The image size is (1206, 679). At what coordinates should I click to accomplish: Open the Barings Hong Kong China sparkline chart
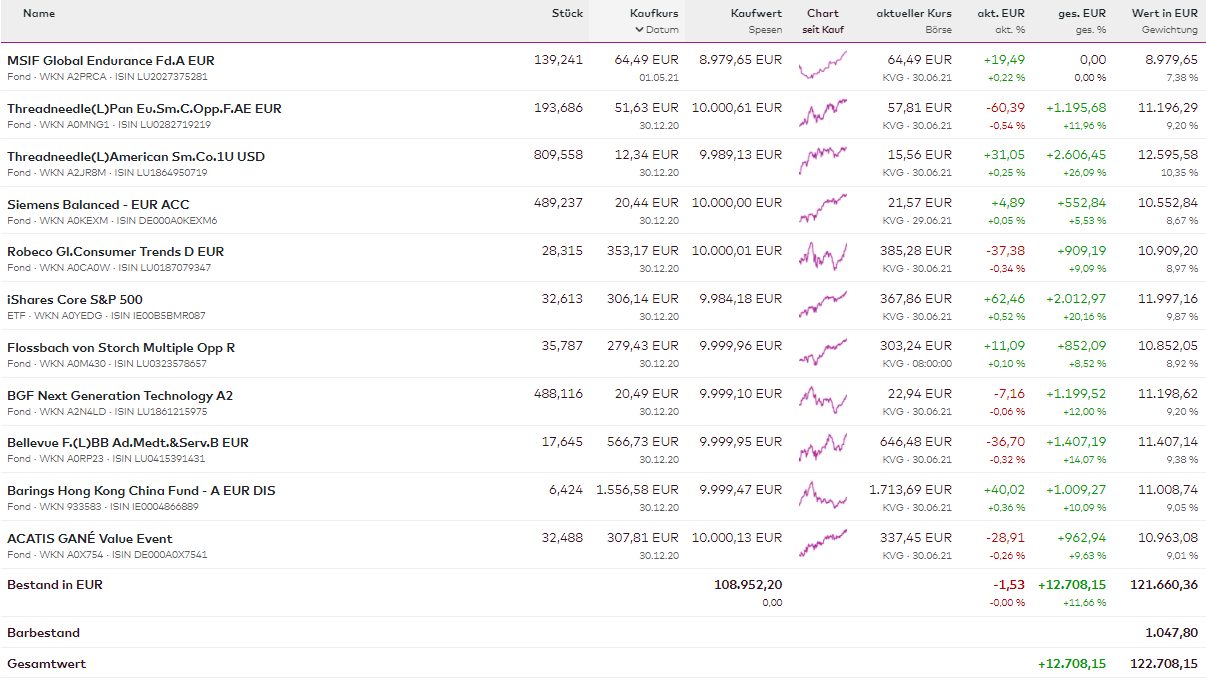[x=823, y=496]
